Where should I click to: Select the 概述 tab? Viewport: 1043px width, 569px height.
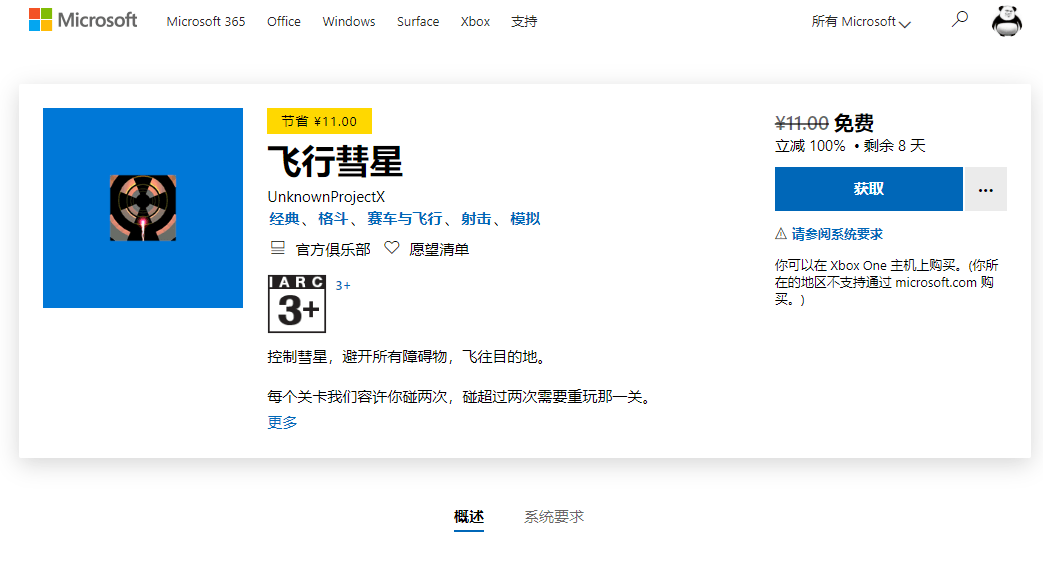469,517
